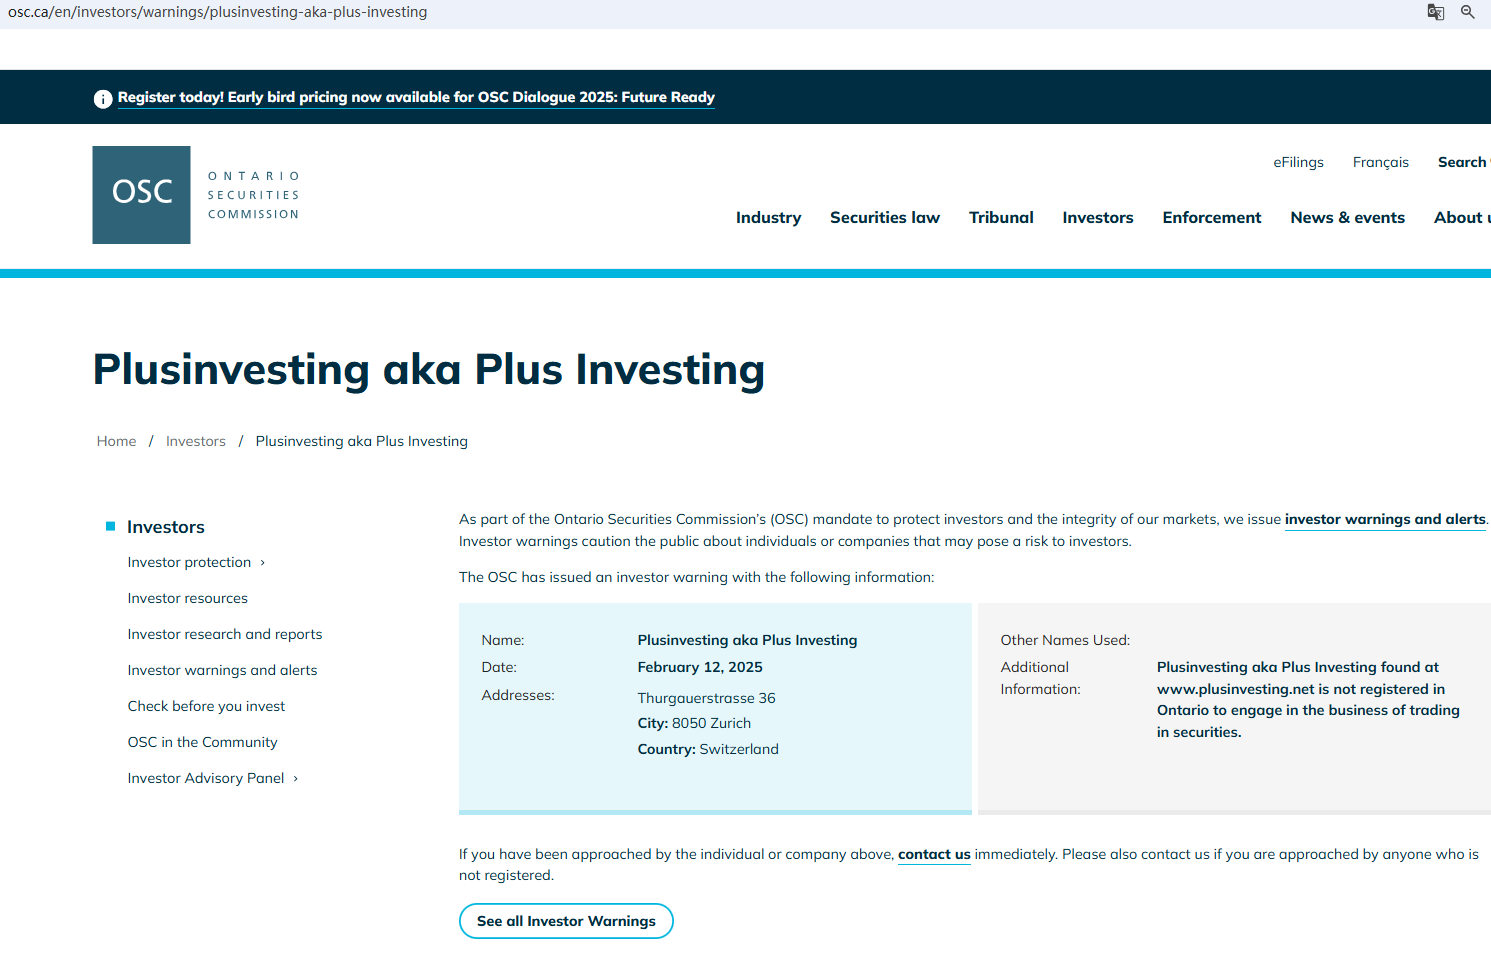Open the Tribunal menu
The height and width of the screenshot is (962, 1491).
[x=1001, y=218]
